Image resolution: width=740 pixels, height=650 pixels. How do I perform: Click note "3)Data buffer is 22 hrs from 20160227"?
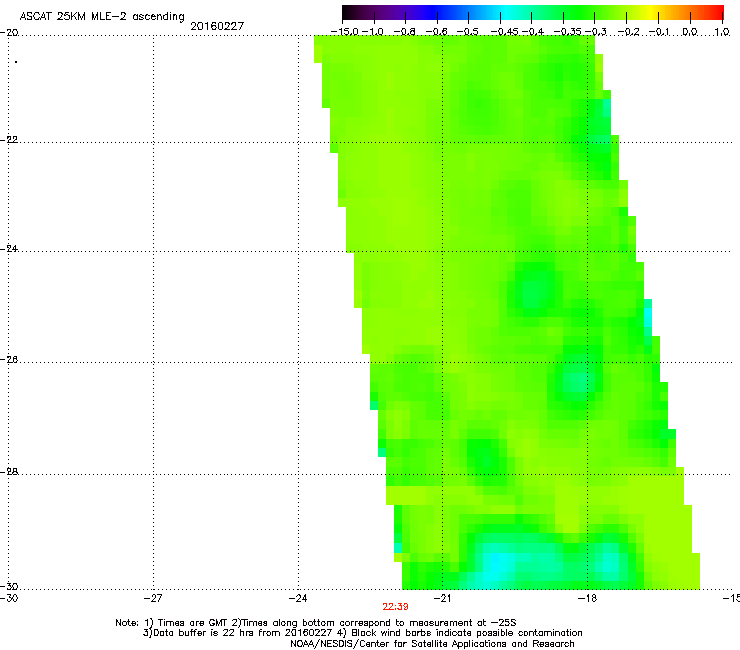238,633
